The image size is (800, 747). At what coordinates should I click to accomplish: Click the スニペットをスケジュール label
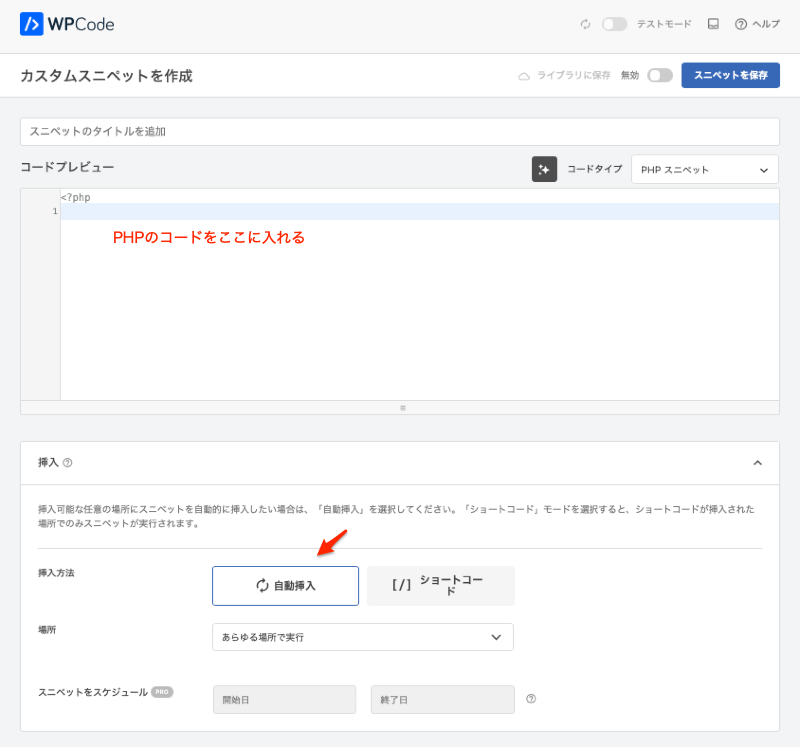coord(93,692)
